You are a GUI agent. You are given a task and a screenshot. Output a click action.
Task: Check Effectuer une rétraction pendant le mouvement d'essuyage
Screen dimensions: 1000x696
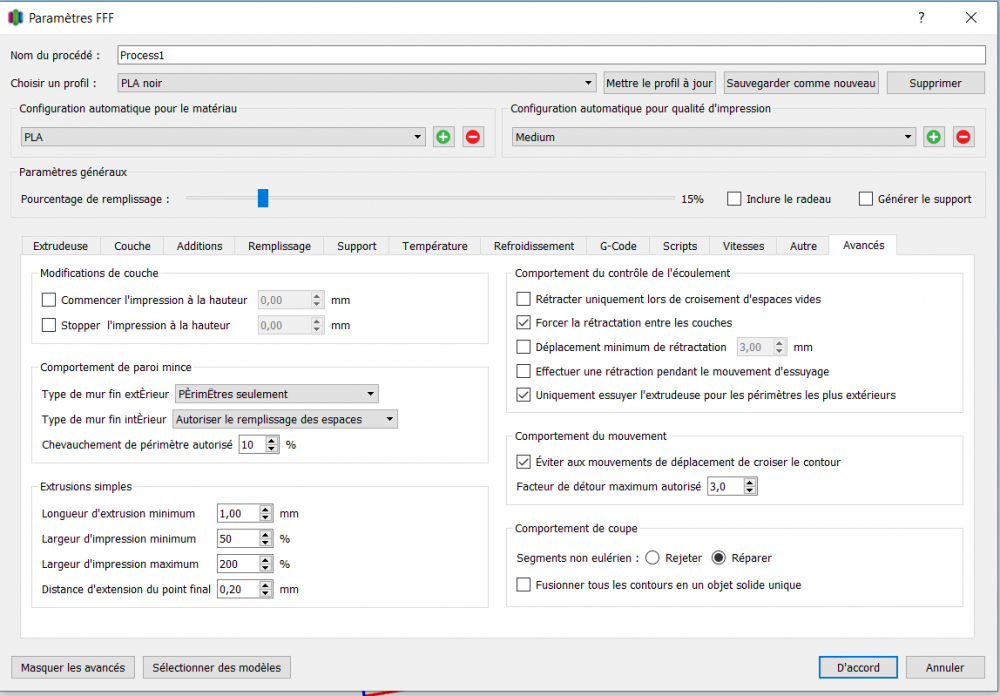coord(524,371)
